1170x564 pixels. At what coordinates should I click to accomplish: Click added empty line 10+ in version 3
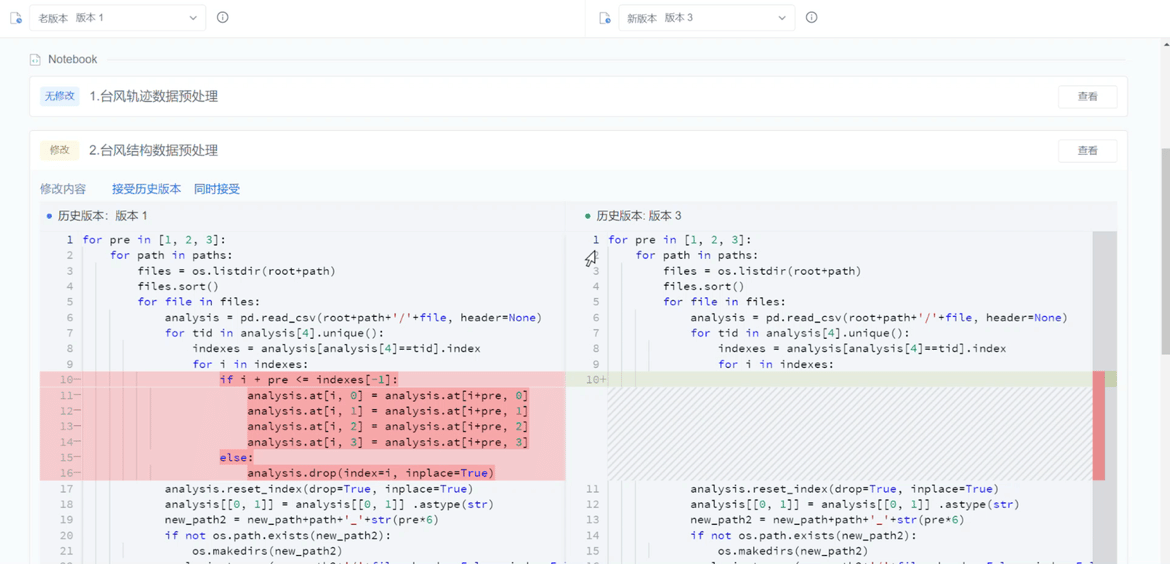coord(849,380)
